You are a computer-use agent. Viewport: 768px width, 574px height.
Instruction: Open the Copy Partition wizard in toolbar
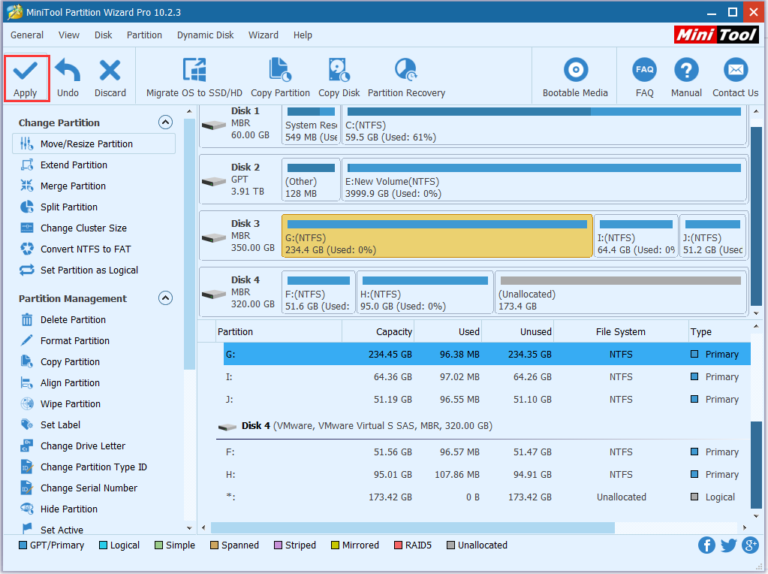pyautogui.click(x=280, y=78)
